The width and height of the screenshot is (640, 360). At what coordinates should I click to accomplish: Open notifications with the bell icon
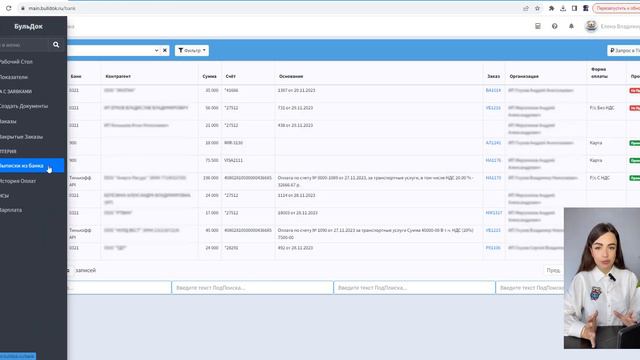tap(571, 26)
